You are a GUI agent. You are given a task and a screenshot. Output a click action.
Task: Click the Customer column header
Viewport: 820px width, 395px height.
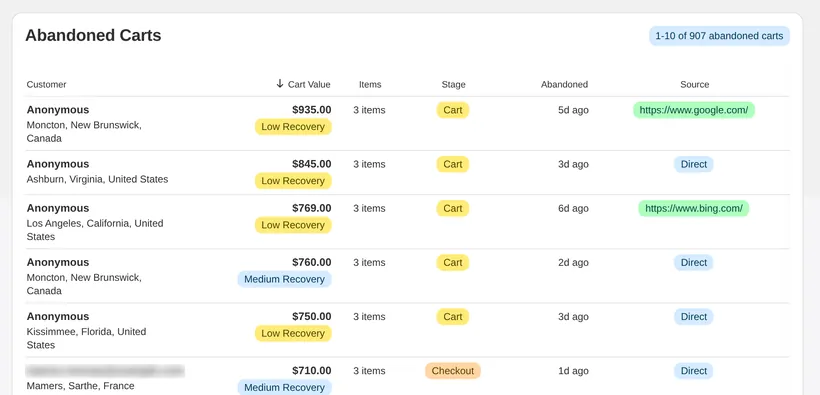[47, 84]
